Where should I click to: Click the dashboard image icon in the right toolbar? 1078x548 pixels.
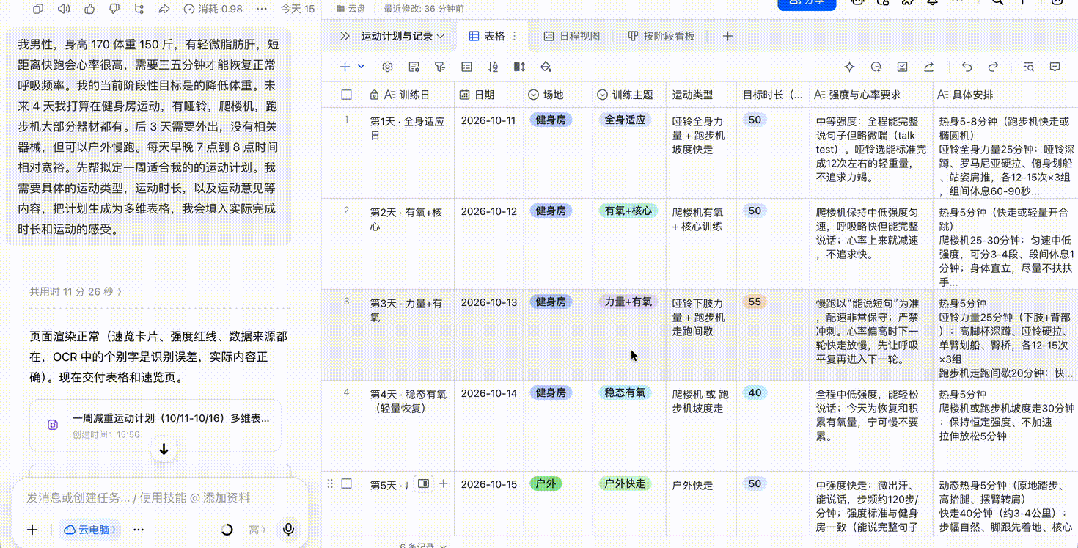902,67
